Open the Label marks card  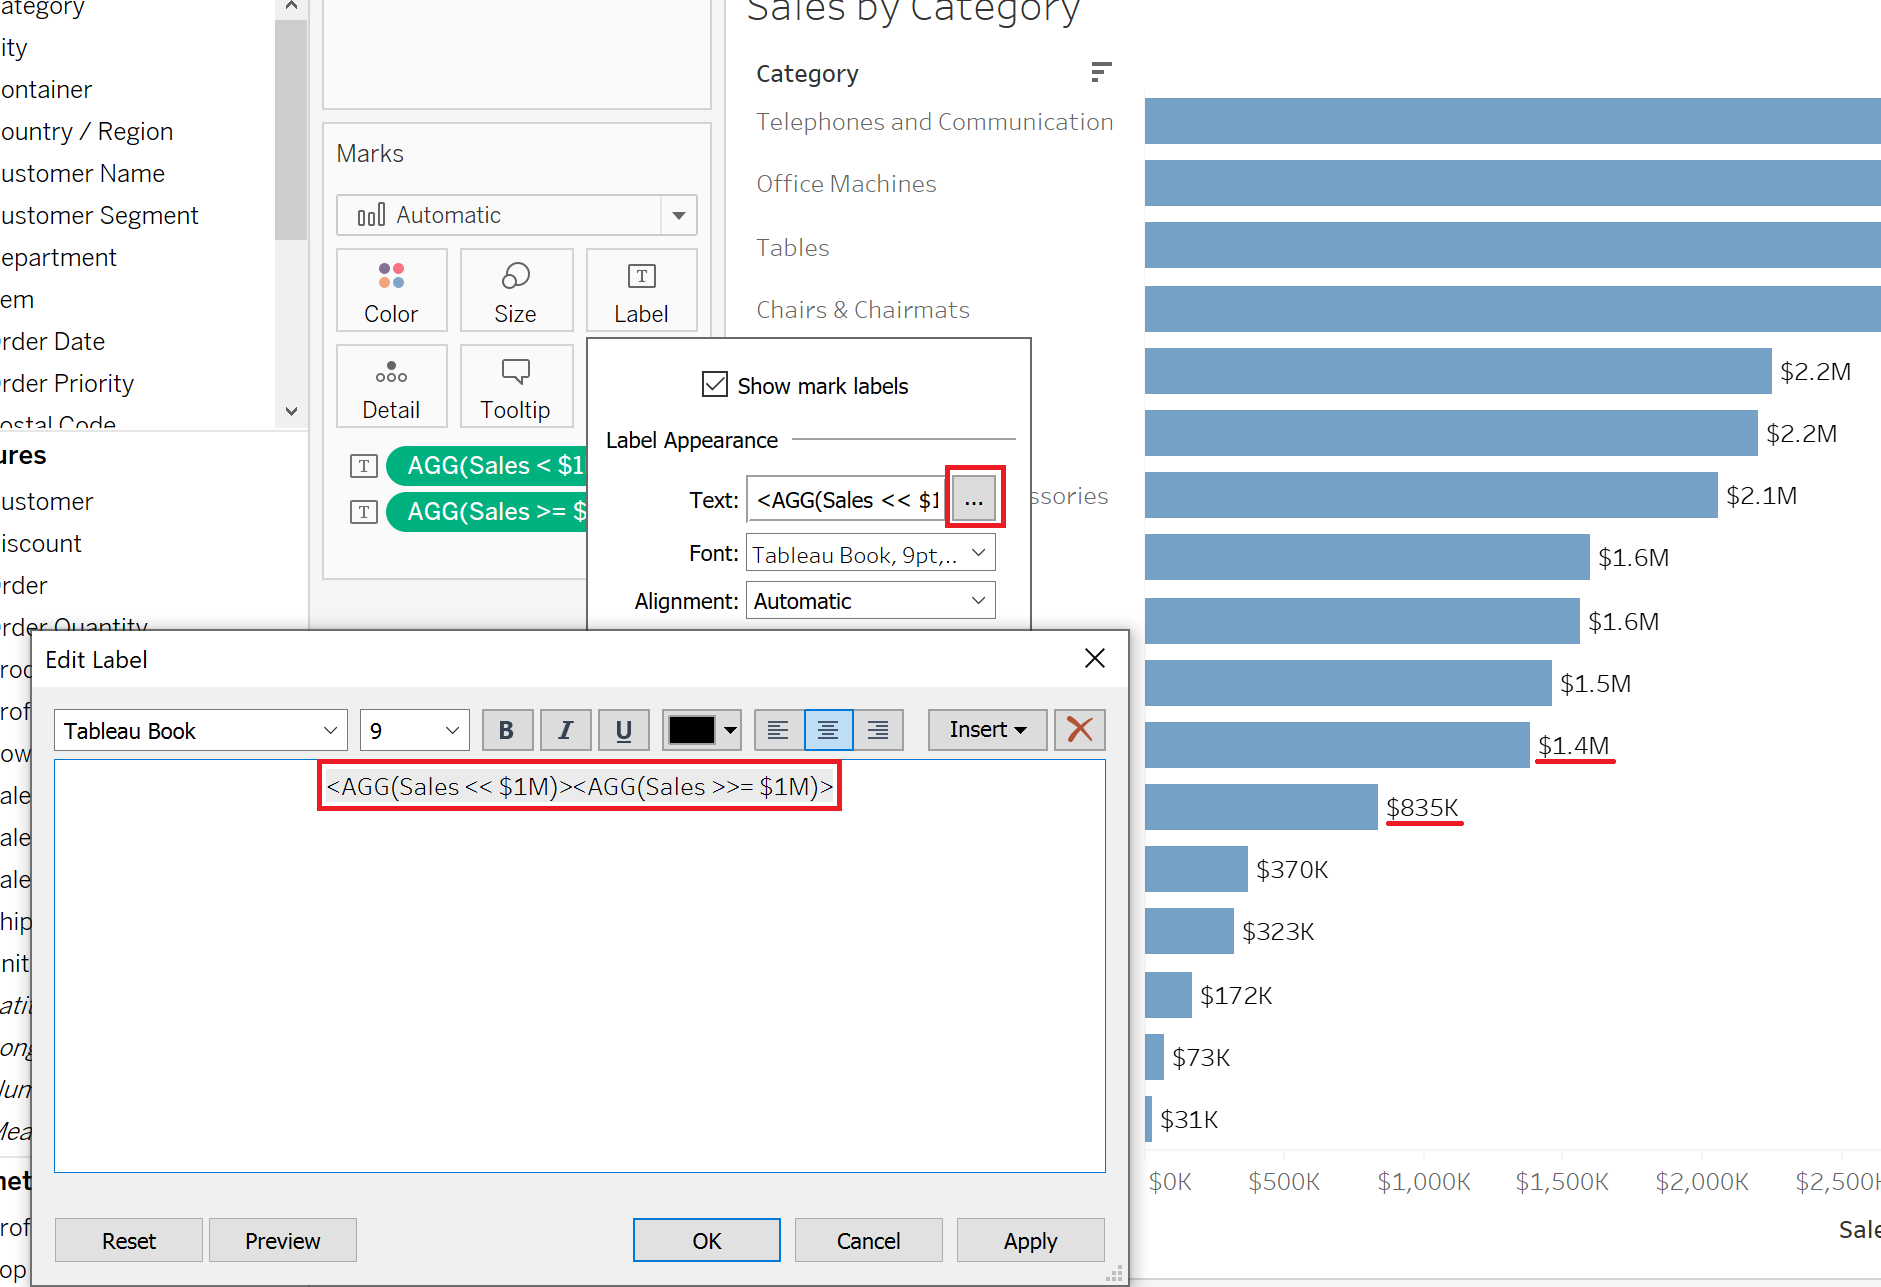point(641,290)
